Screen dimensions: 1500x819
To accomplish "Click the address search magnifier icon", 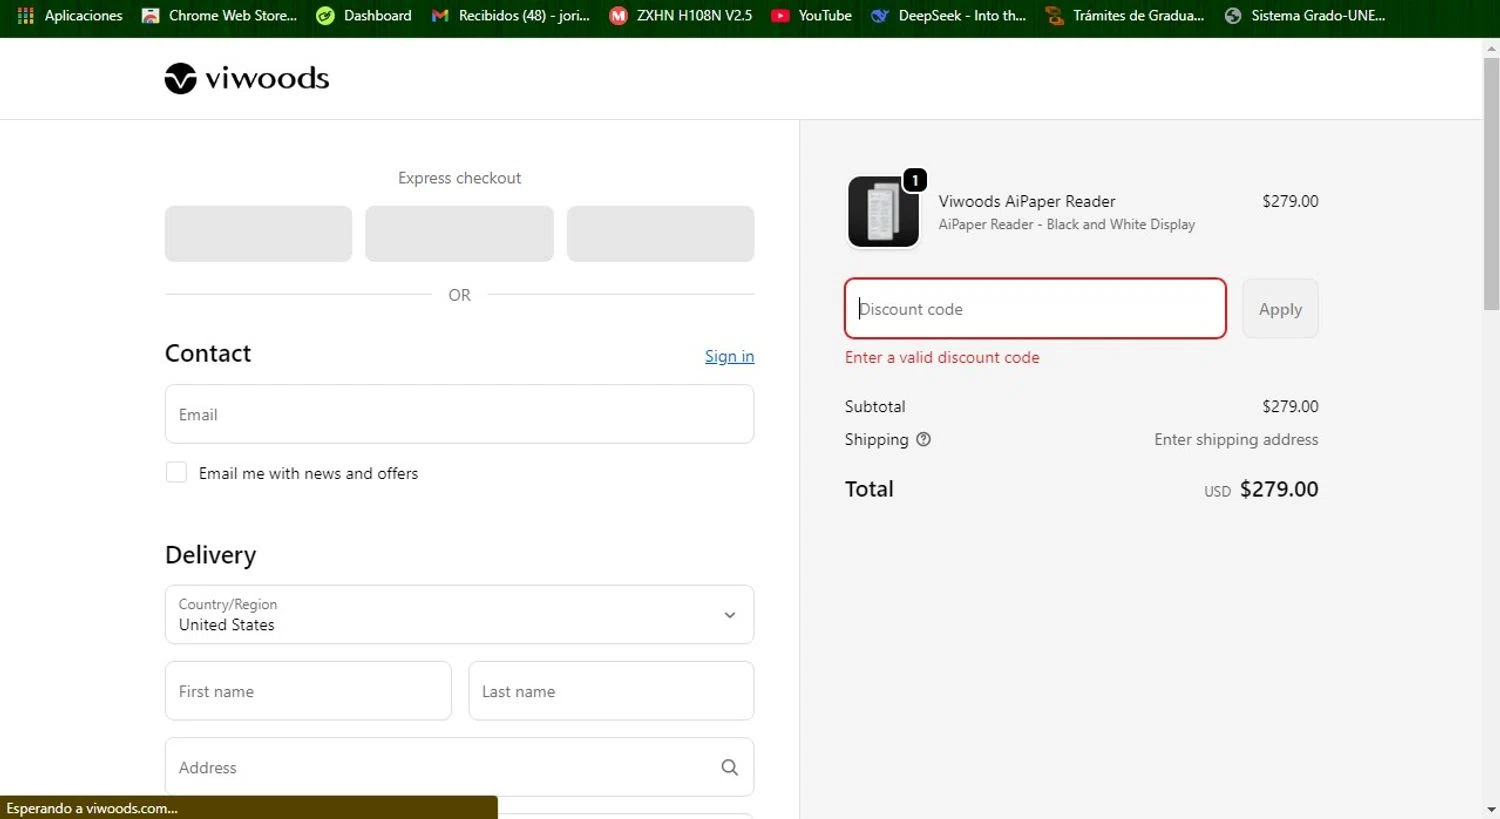I will (730, 767).
